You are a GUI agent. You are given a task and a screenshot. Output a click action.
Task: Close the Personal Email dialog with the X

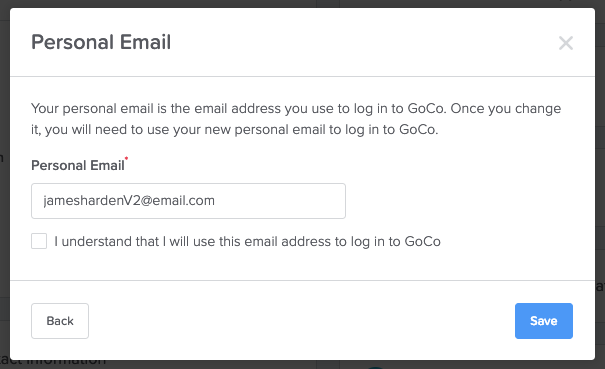click(x=566, y=43)
